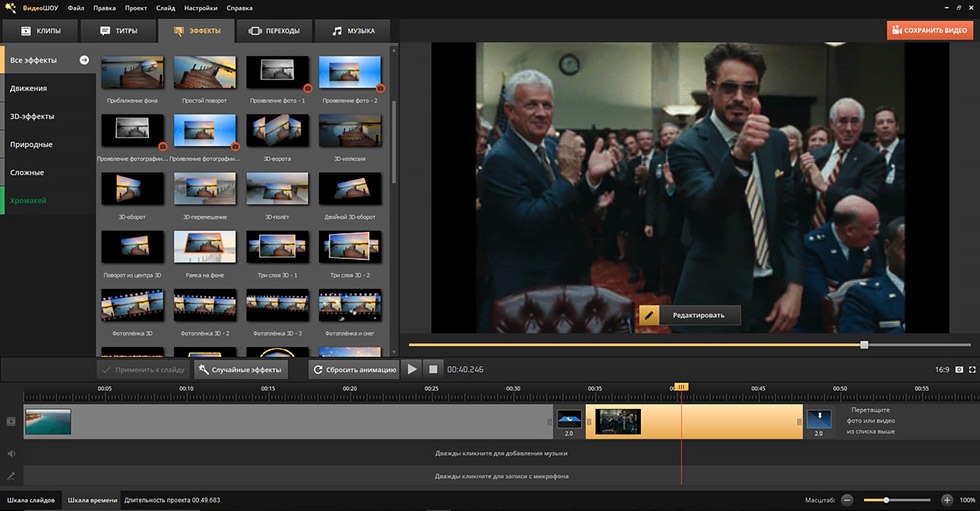Select the 3D-полёт effect

click(x=278, y=189)
